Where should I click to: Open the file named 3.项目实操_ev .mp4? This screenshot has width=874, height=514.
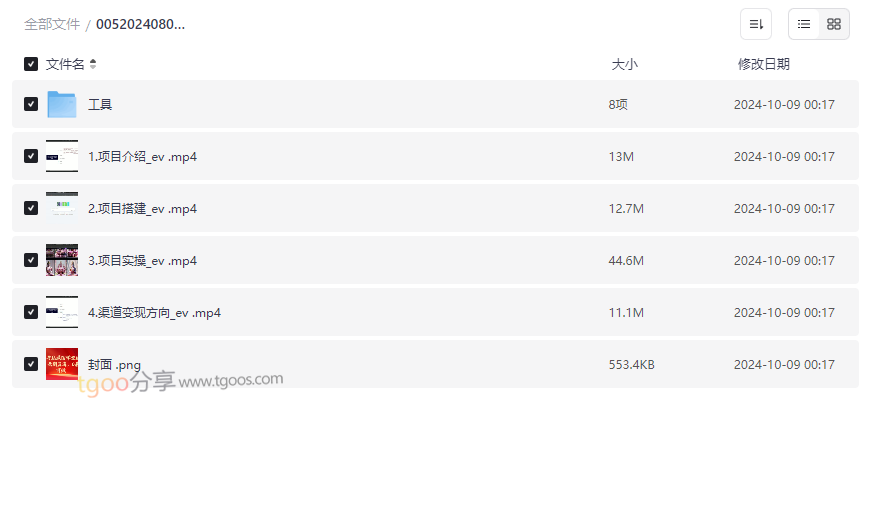(142, 261)
